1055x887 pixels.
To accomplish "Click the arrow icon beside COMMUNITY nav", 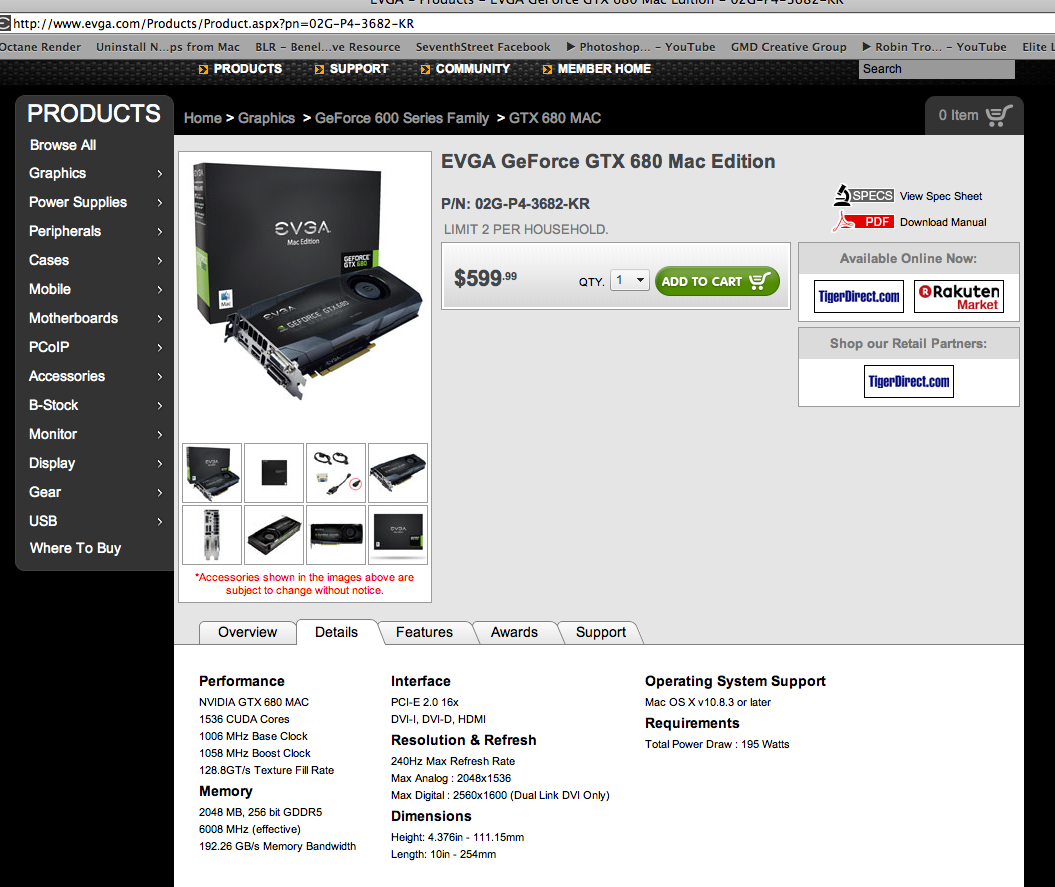I will 425,69.
